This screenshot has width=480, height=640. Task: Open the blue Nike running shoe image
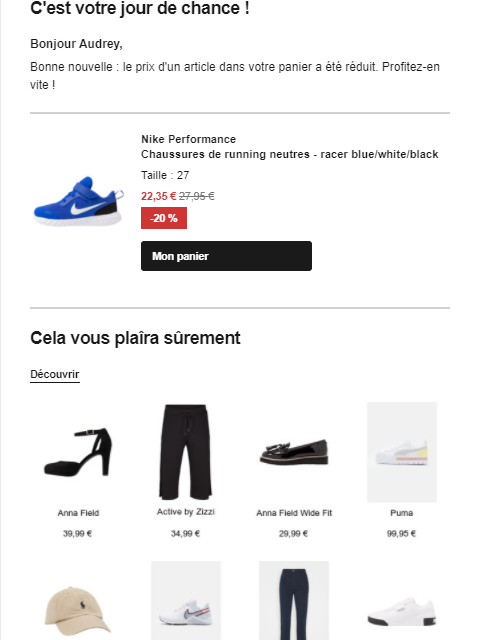pos(79,201)
